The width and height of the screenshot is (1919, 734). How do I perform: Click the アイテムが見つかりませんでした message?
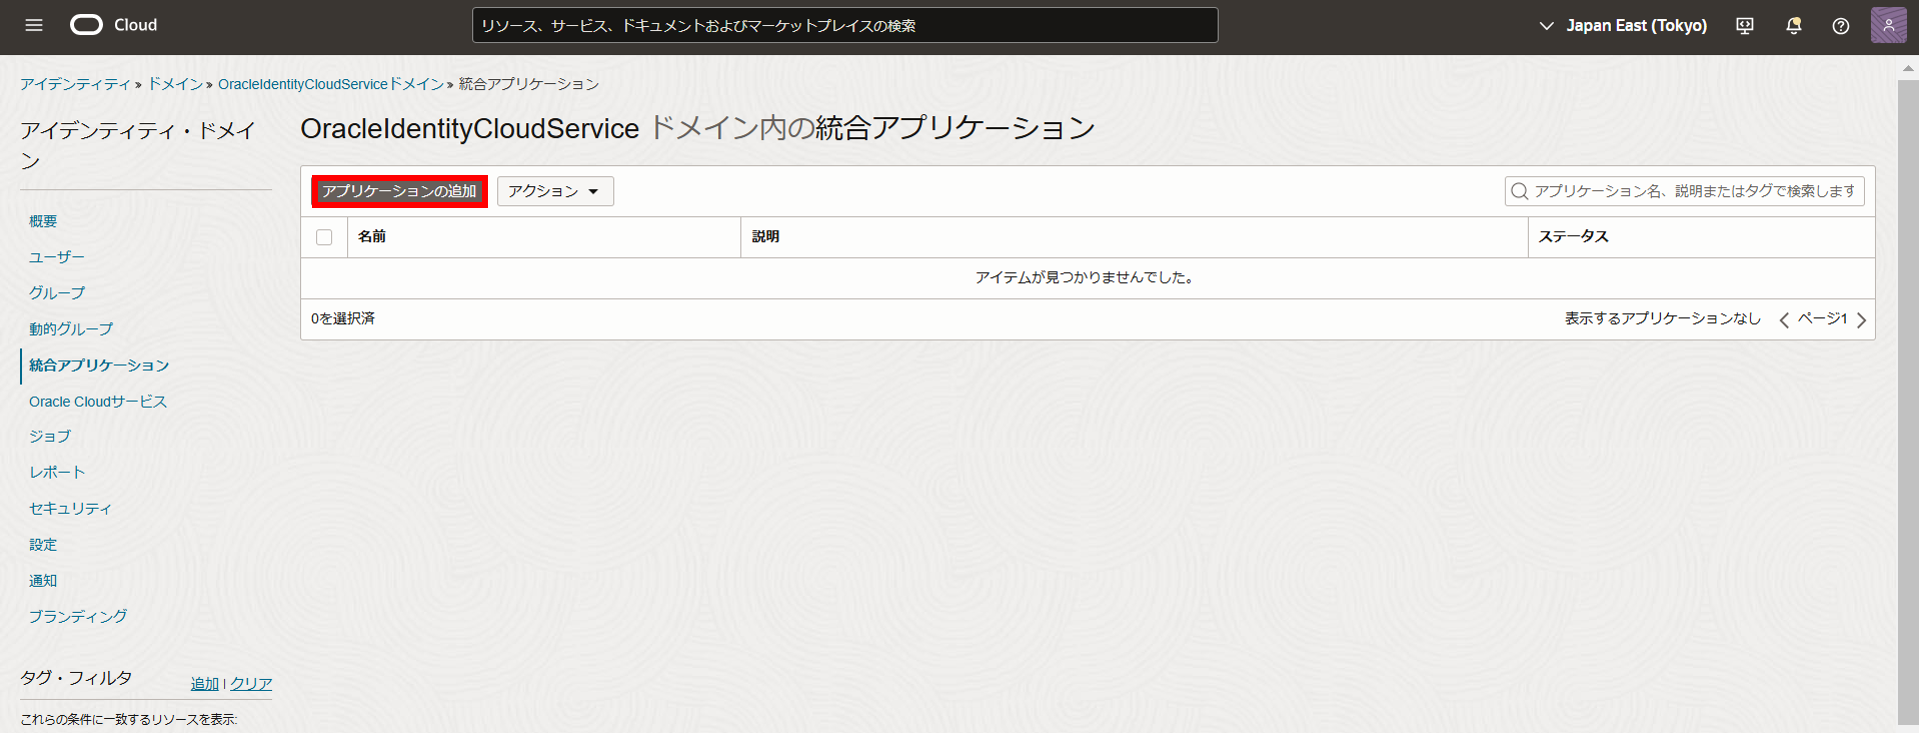point(1086,278)
